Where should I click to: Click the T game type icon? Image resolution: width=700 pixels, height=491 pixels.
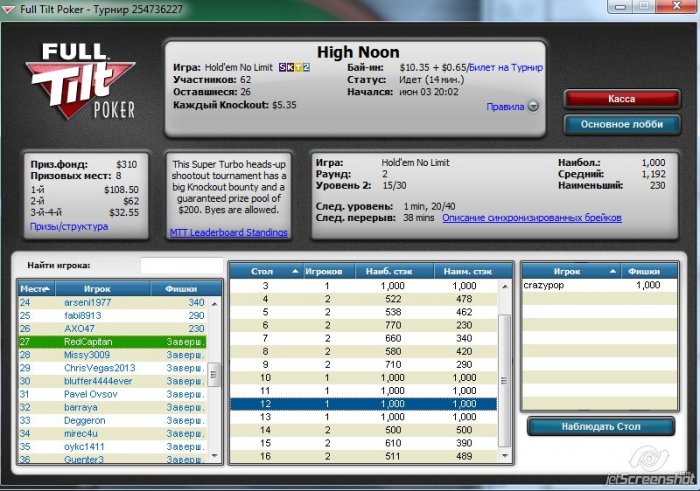(x=298, y=67)
